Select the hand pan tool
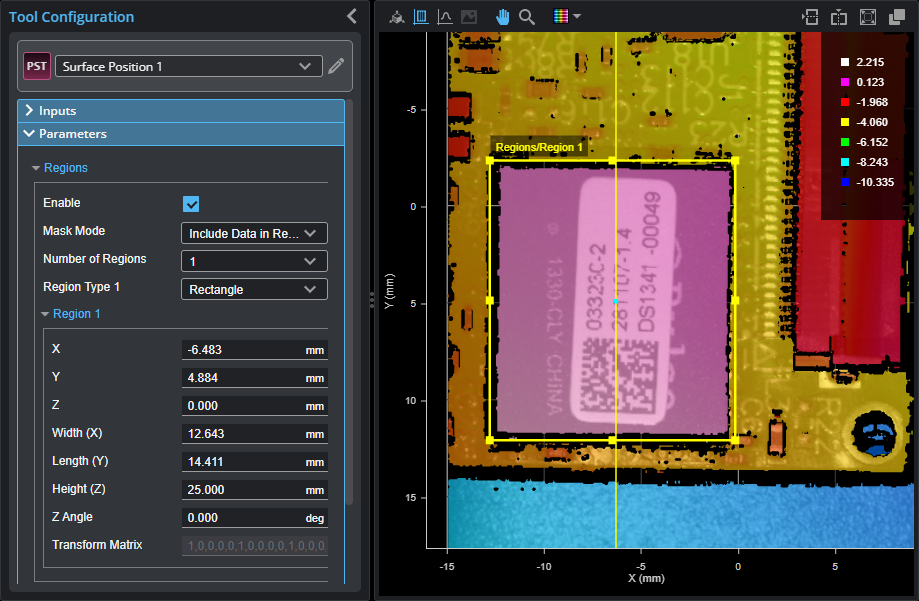 [503, 17]
